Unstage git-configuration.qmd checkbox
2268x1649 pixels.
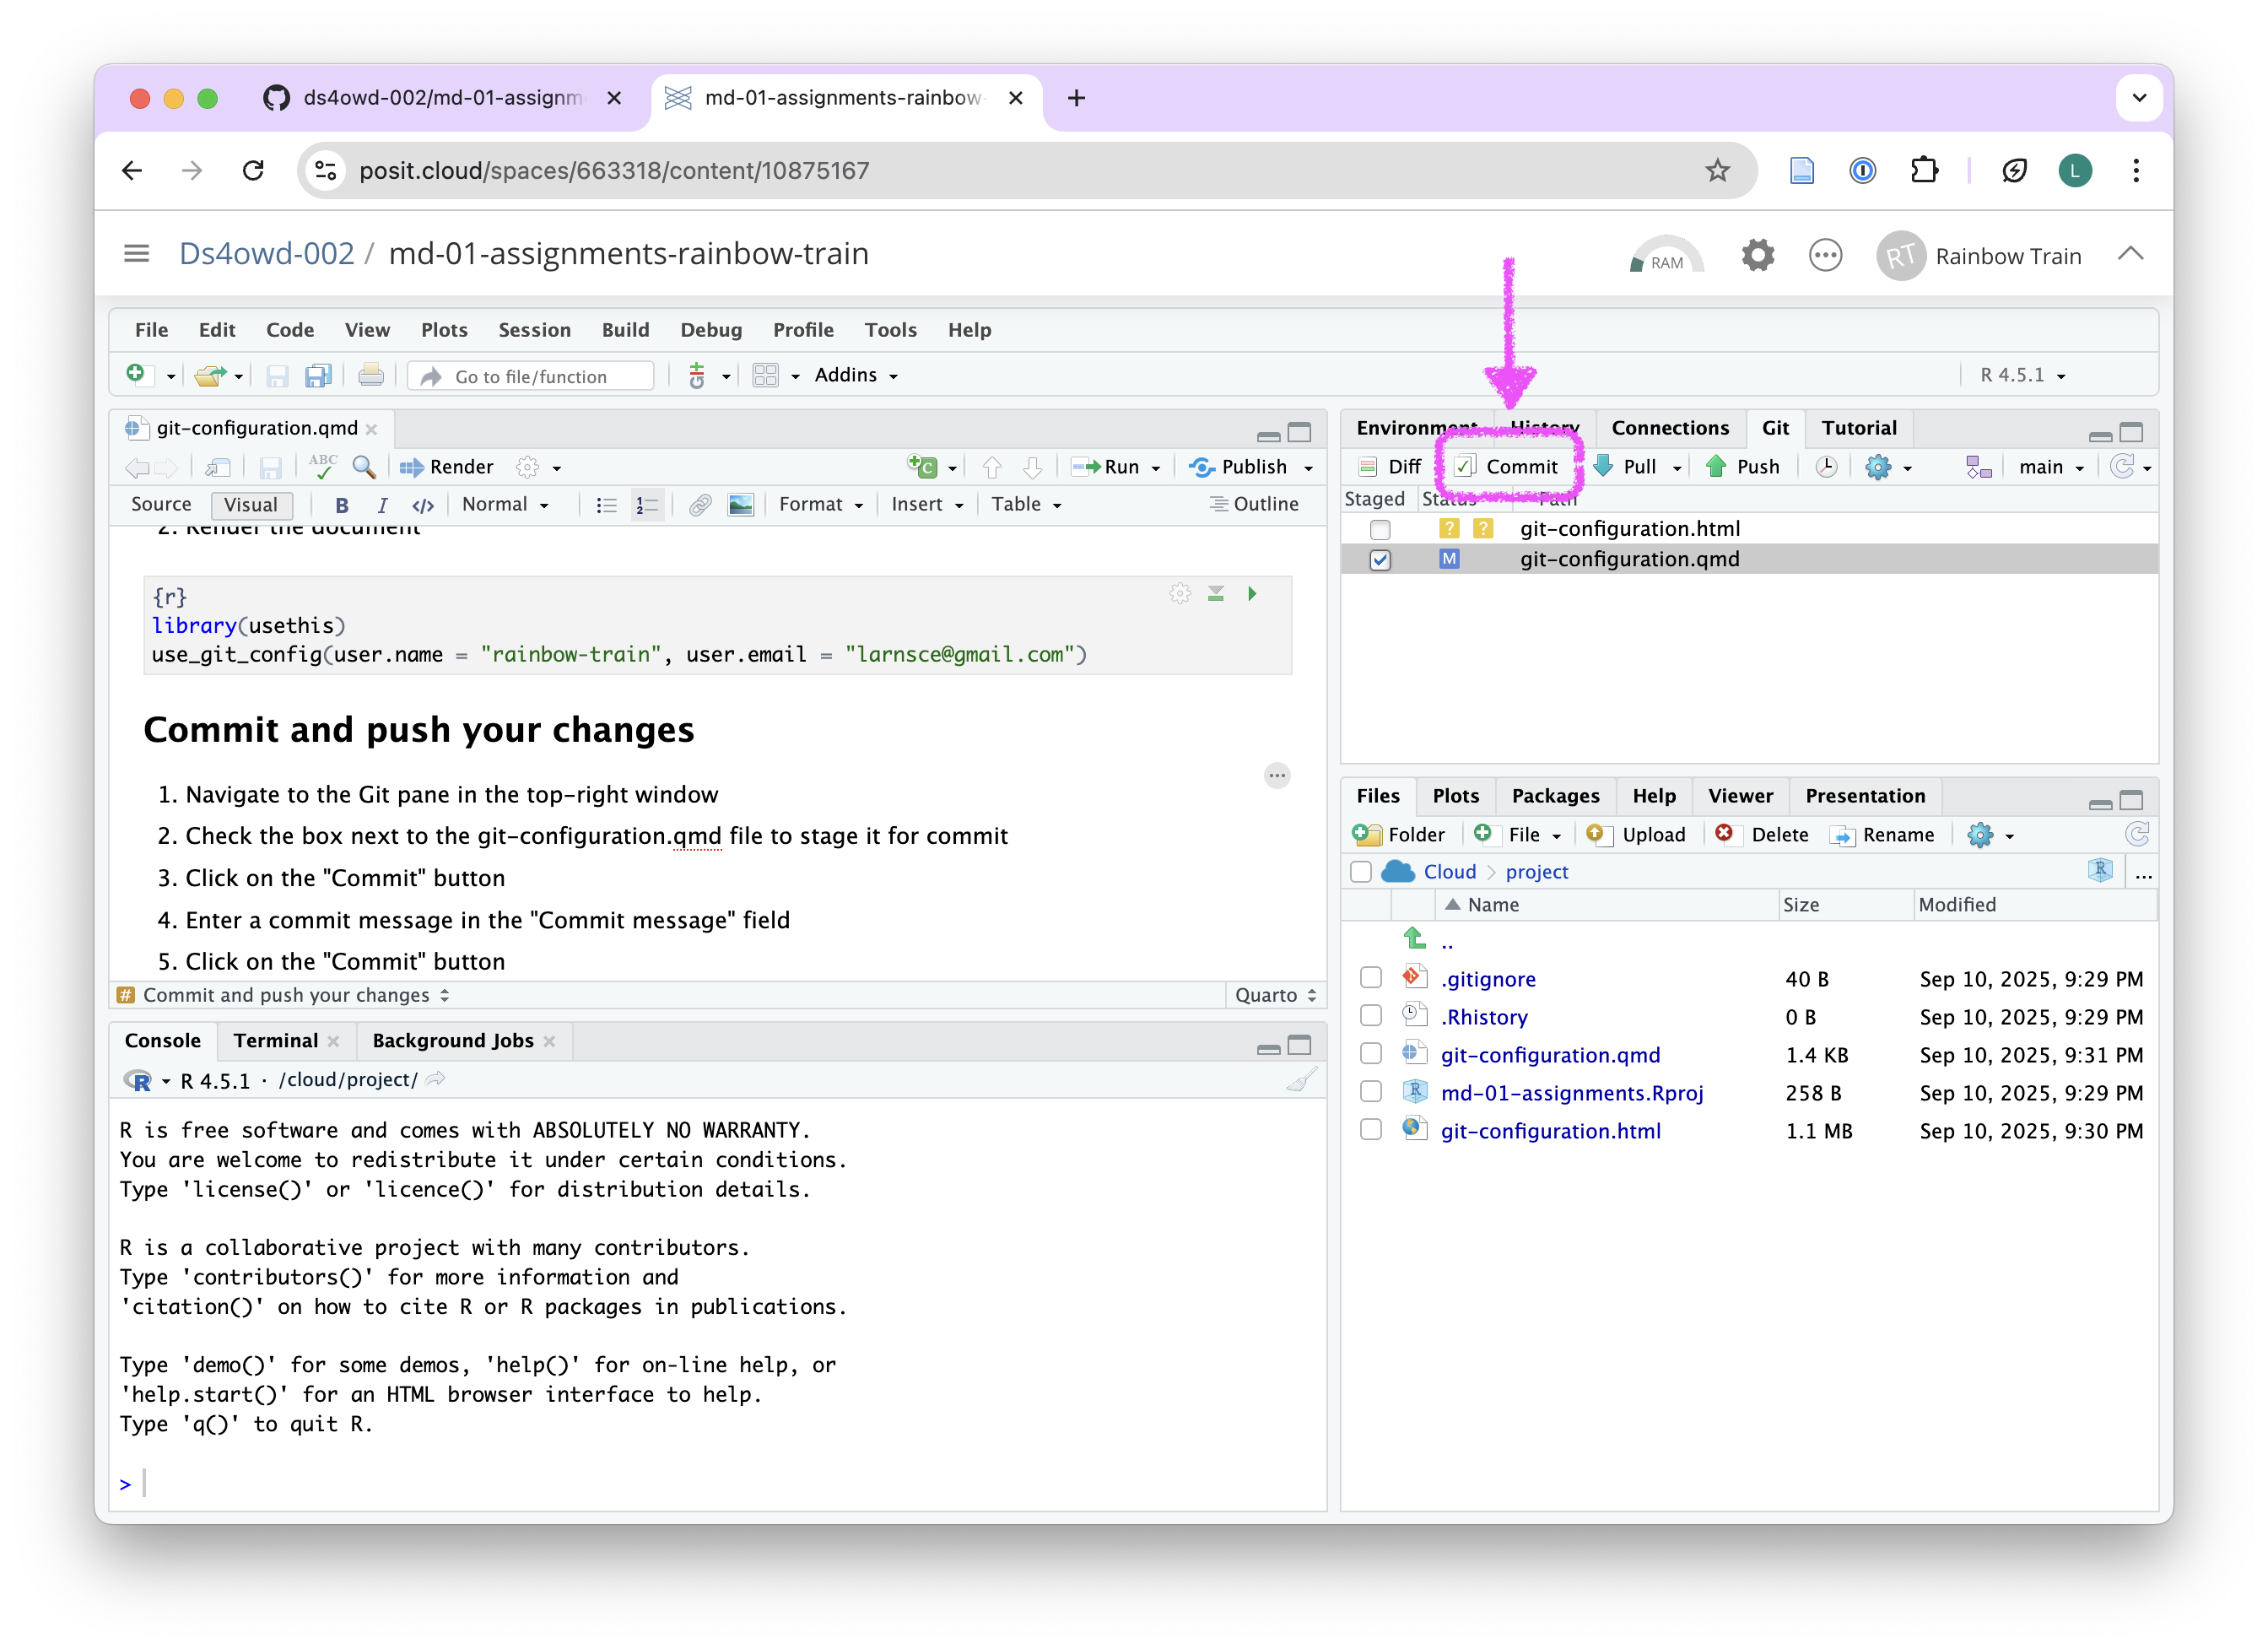coord(1380,560)
